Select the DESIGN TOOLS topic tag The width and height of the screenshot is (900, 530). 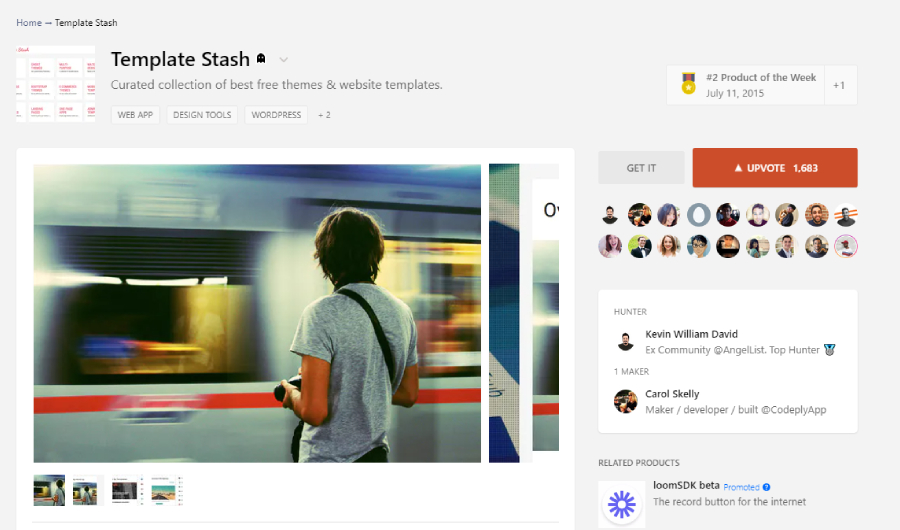coord(202,115)
